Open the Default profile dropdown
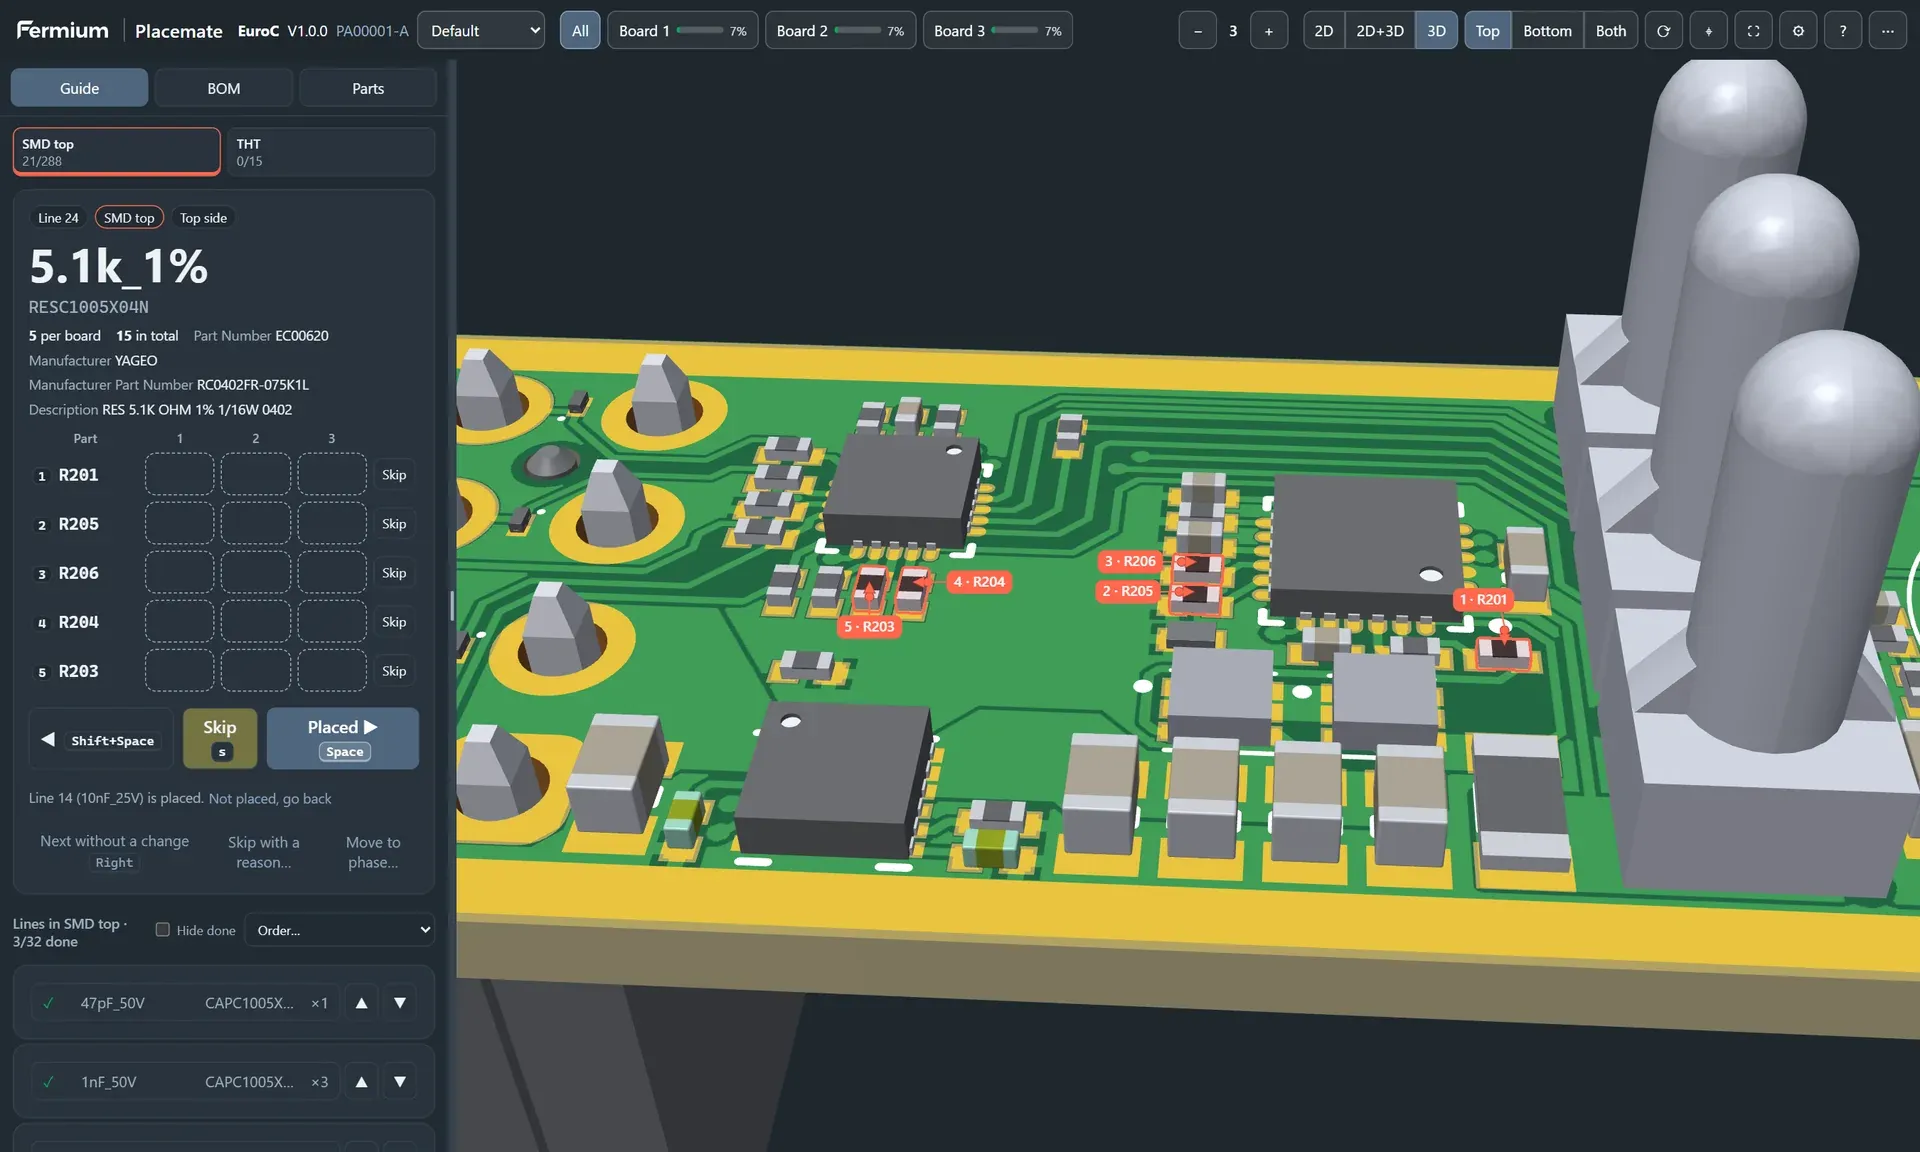1920x1152 pixels. pyautogui.click(x=481, y=31)
